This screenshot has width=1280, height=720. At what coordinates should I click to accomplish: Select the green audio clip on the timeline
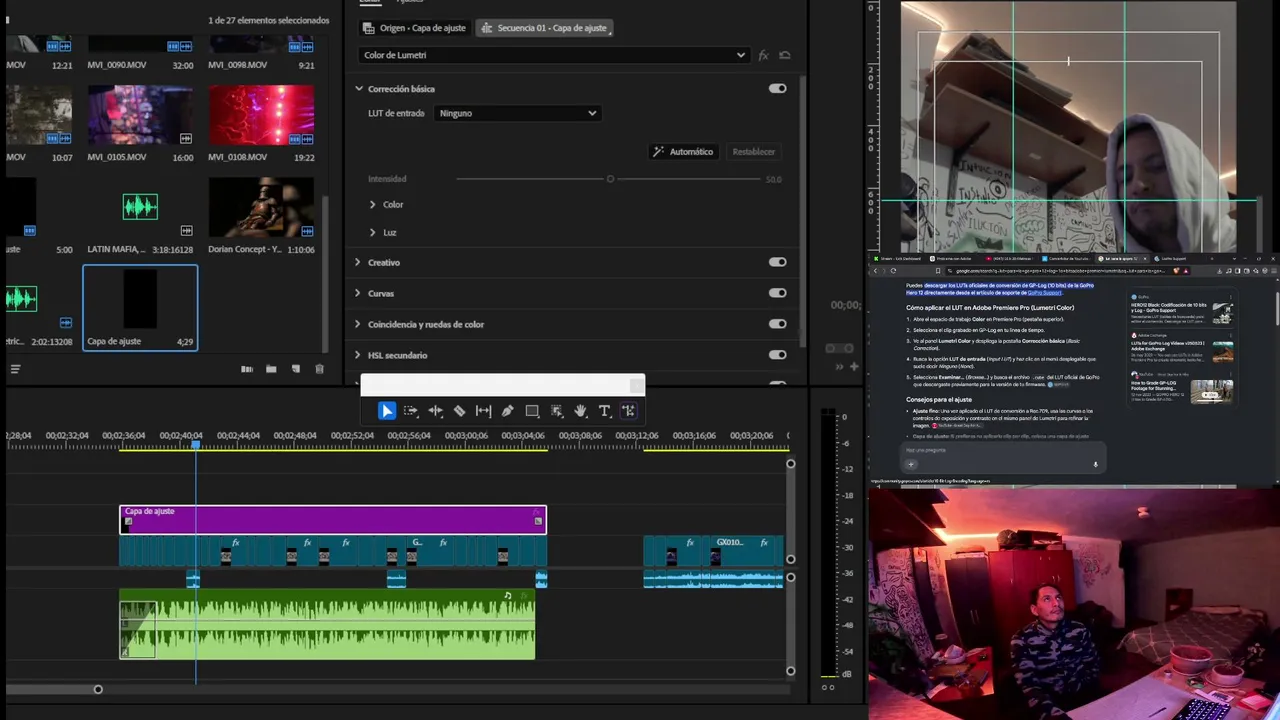coord(327,624)
